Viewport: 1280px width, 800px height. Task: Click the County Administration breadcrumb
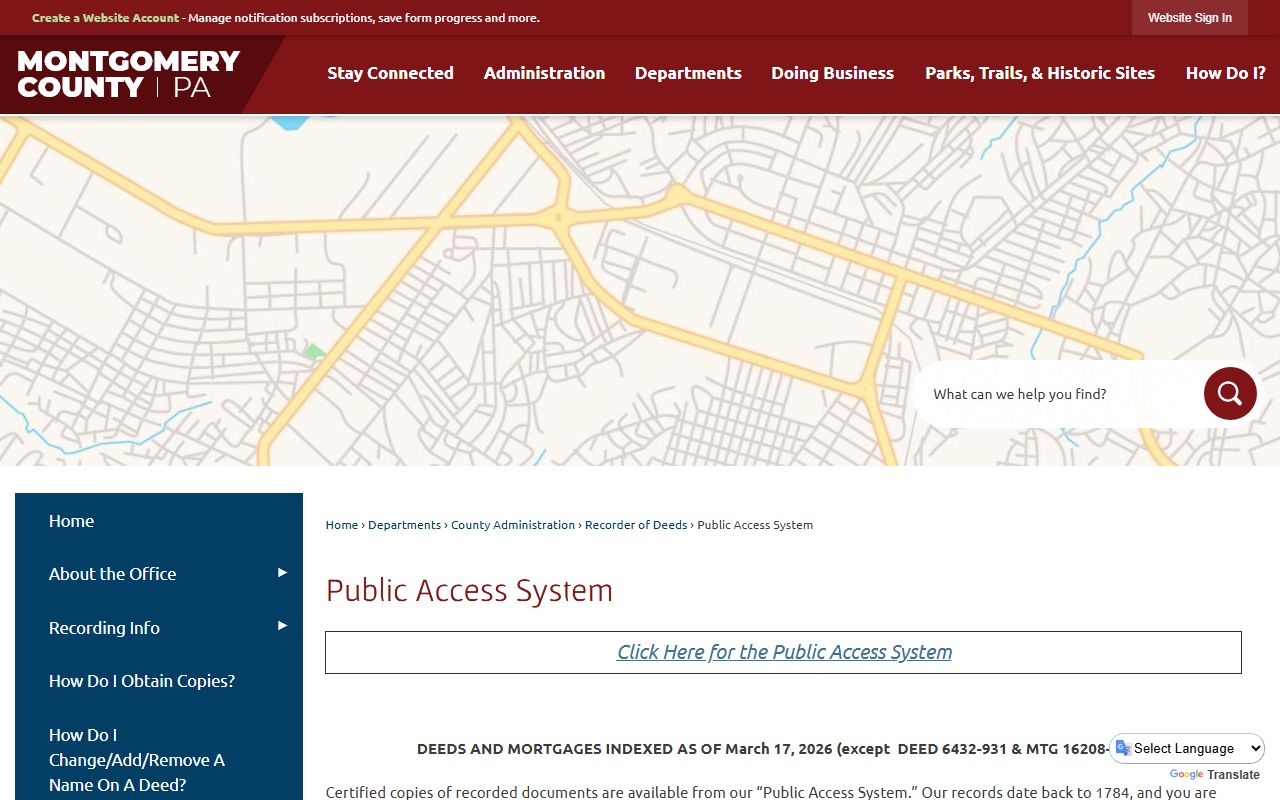(513, 525)
